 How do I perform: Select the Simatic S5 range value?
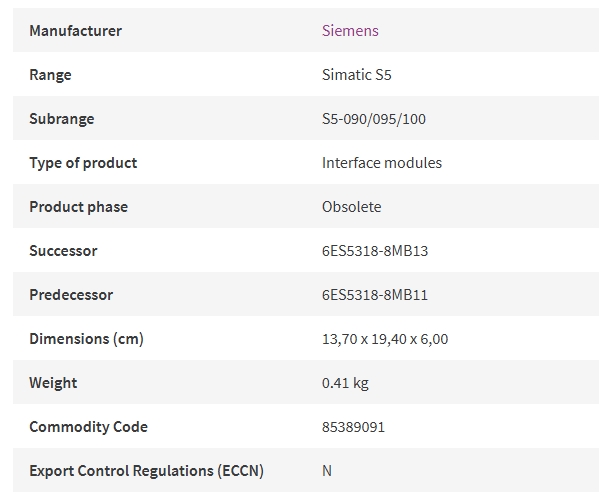(x=356, y=75)
